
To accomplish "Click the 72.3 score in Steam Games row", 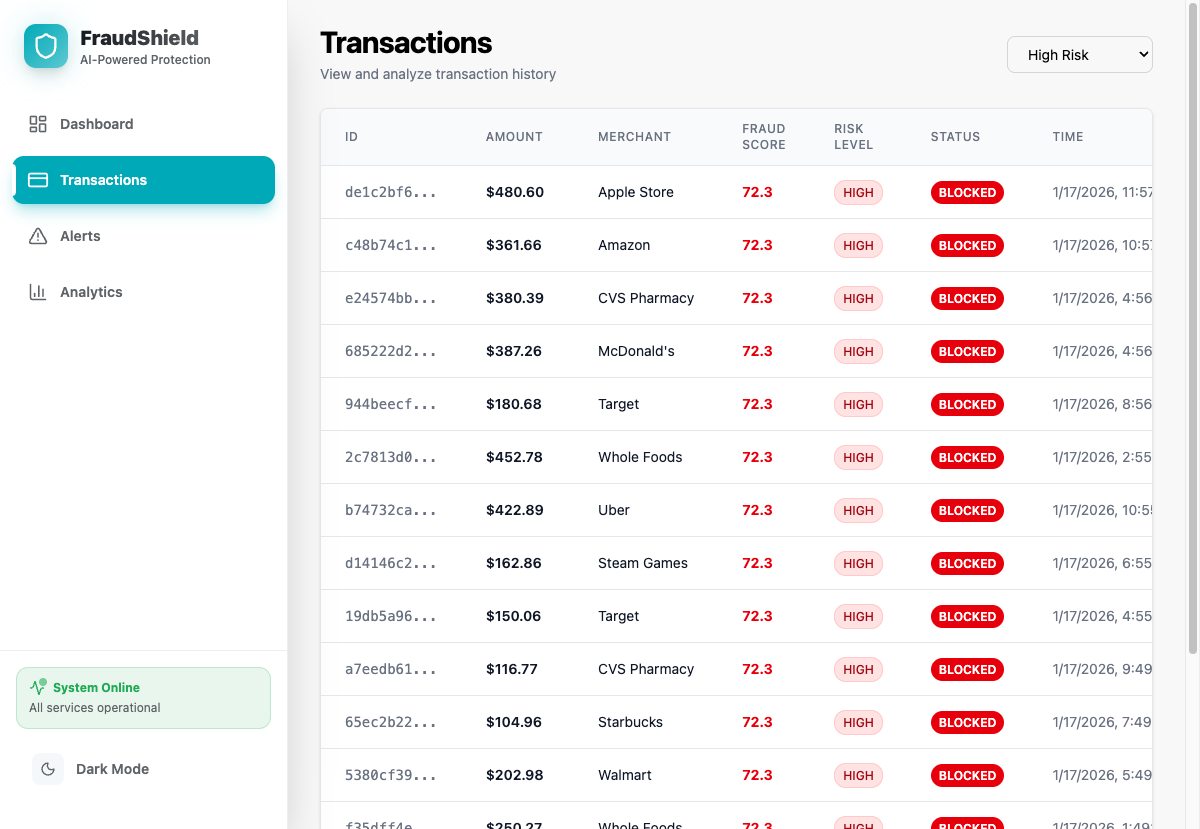I will pos(757,563).
